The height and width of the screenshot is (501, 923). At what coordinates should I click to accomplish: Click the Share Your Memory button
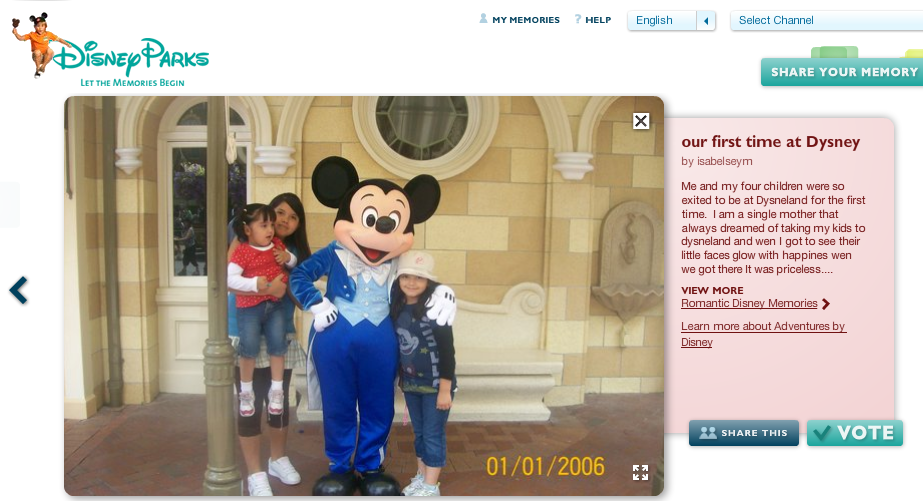[x=842, y=72]
